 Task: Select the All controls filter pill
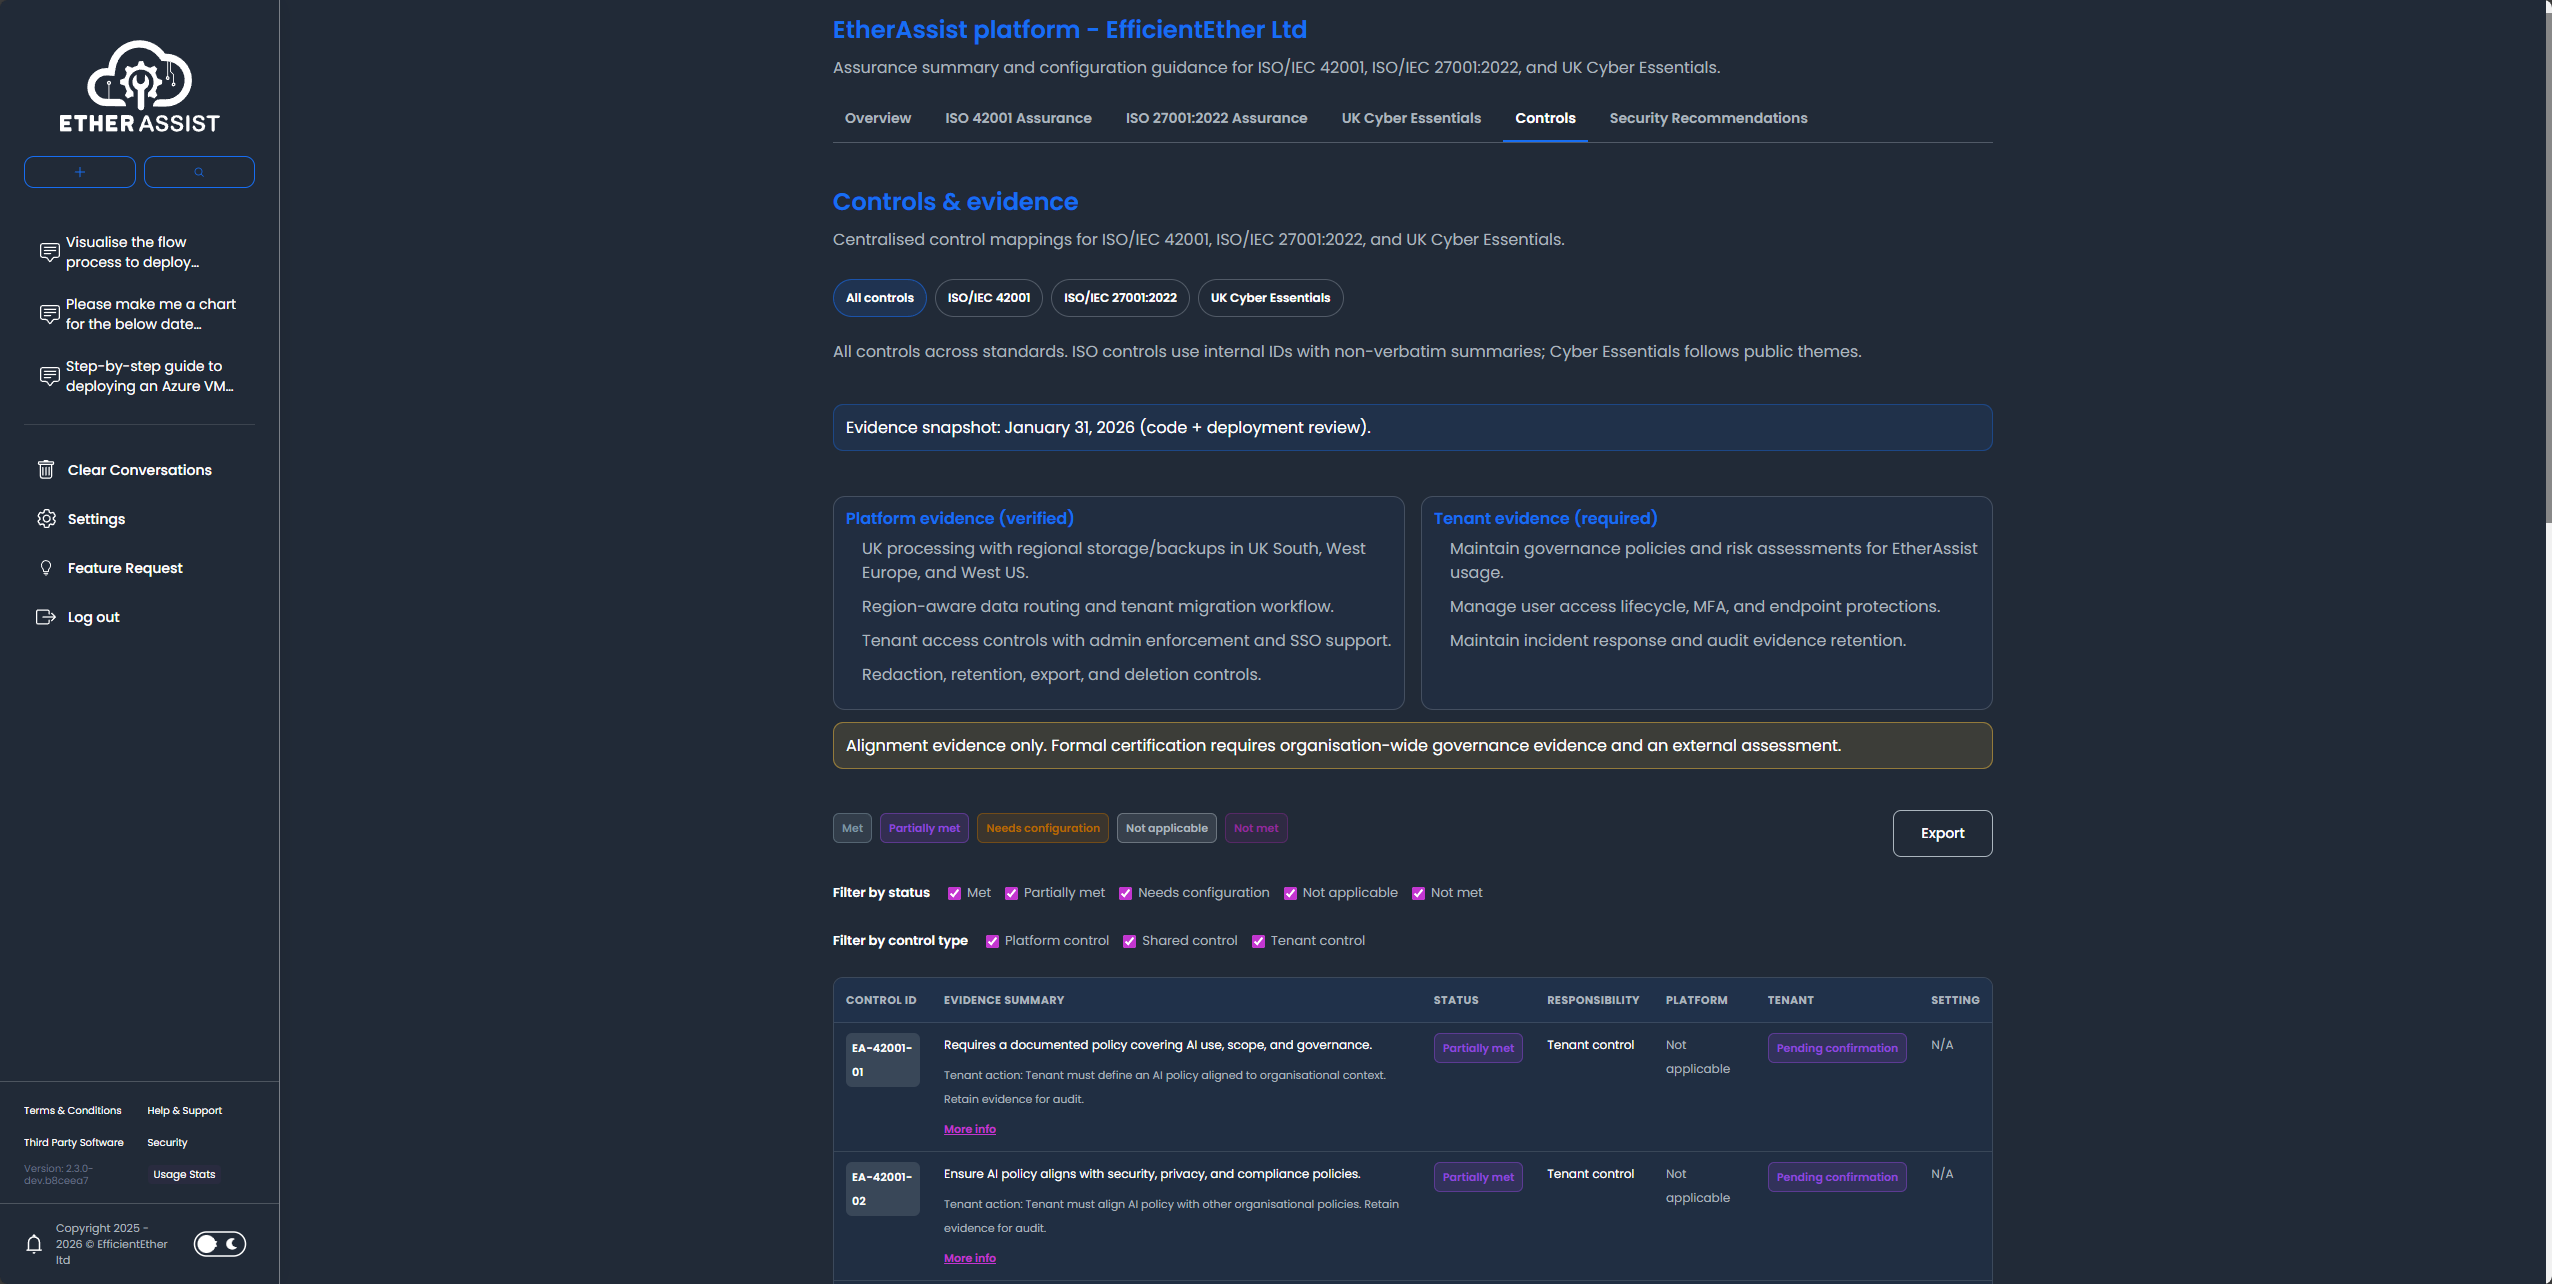[880, 298]
